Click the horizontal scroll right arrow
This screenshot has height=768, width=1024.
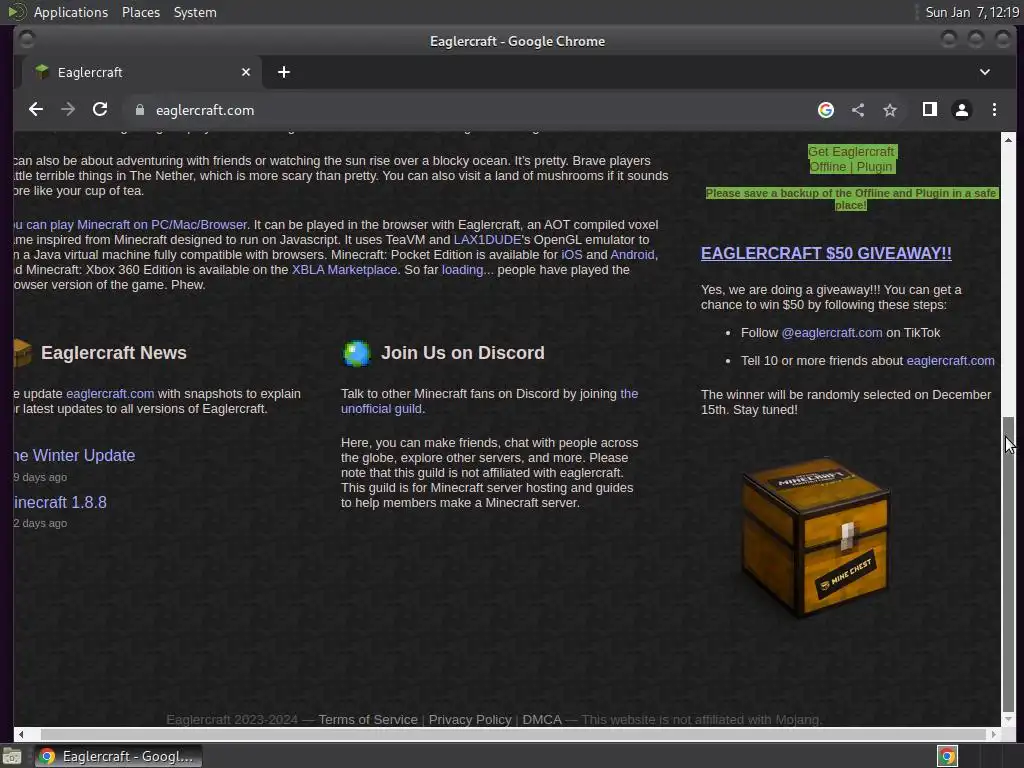click(x=993, y=734)
